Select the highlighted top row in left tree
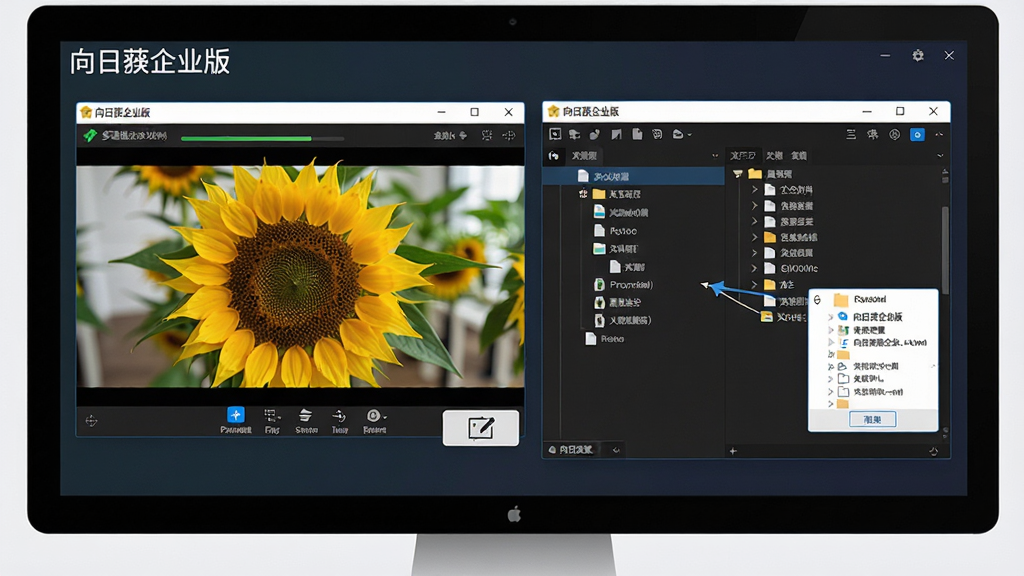 pos(633,176)
